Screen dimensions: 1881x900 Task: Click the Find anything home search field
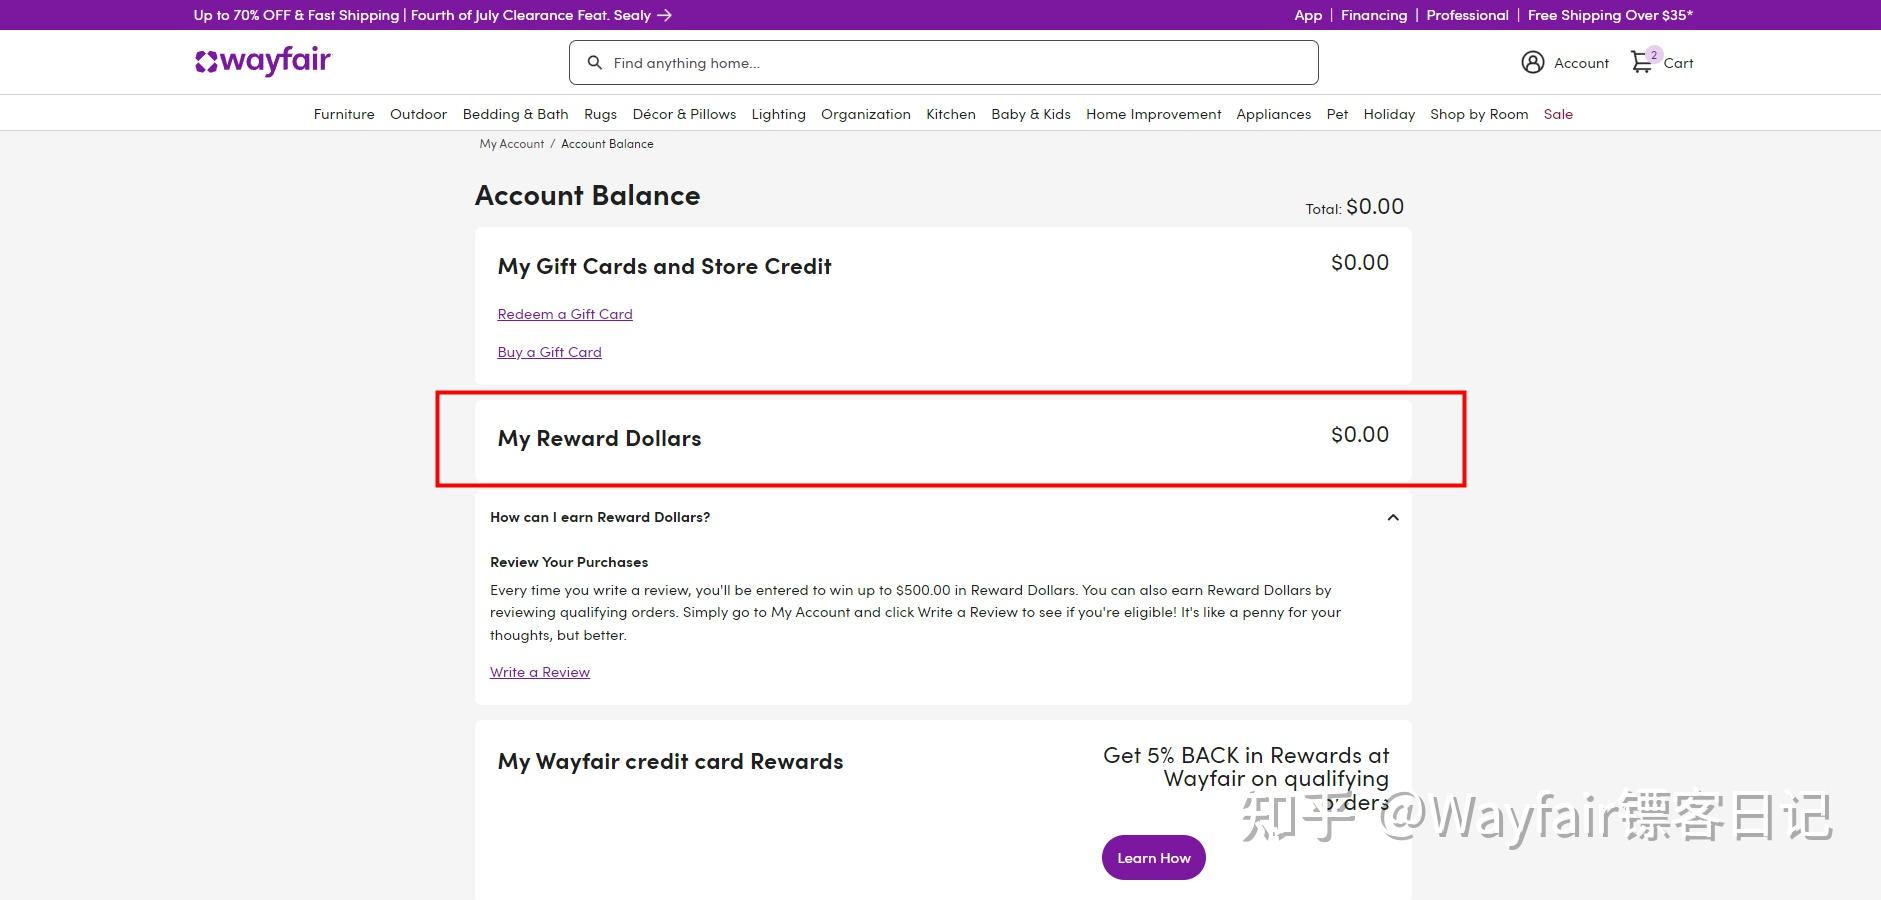900,62
